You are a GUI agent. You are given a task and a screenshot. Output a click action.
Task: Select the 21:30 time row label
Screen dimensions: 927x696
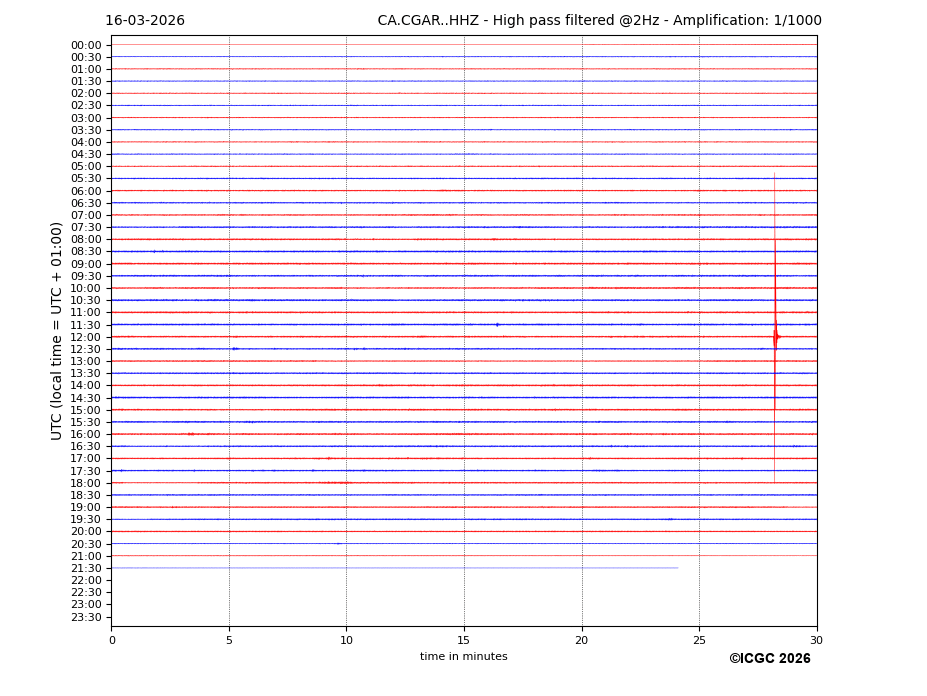coord(86,568)
